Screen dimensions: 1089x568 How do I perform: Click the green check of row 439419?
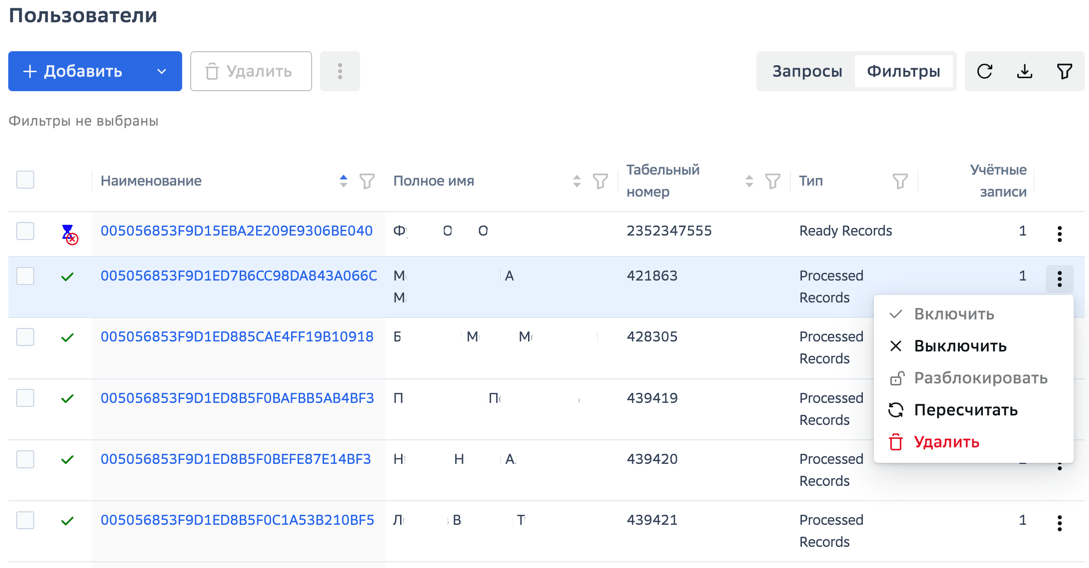[67, 399]
